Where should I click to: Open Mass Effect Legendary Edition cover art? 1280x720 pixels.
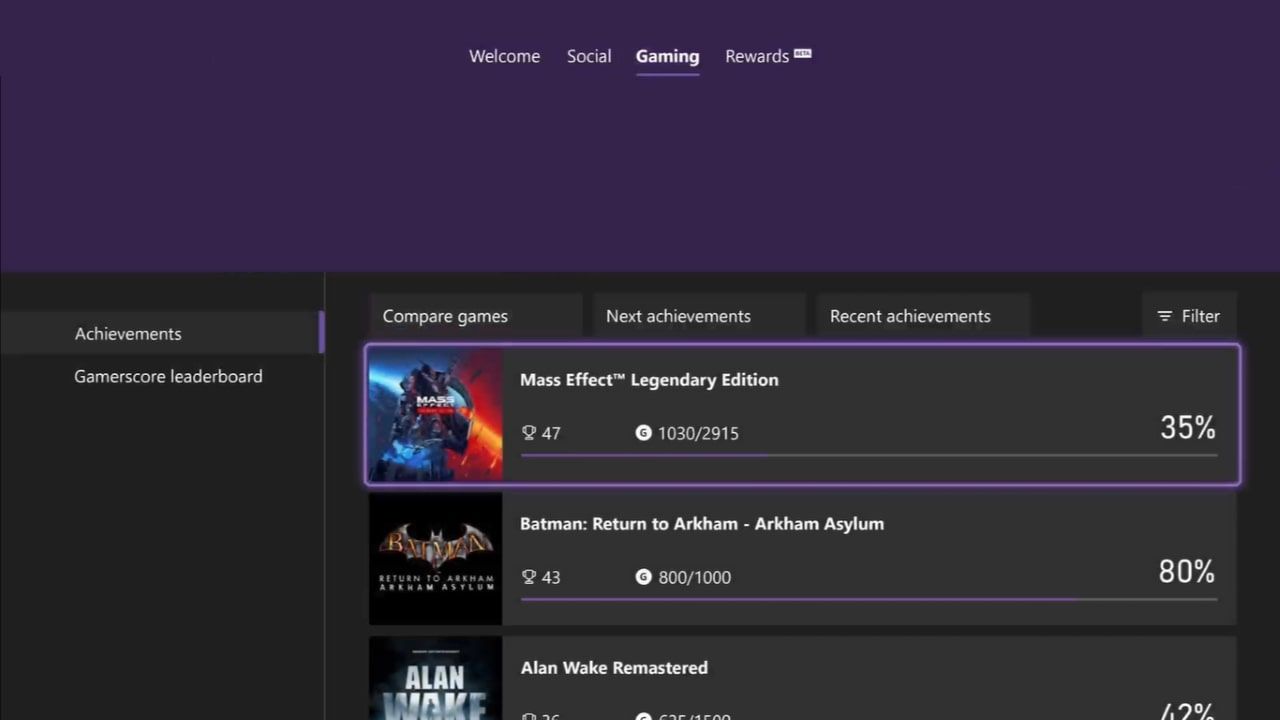coord(436,415)
